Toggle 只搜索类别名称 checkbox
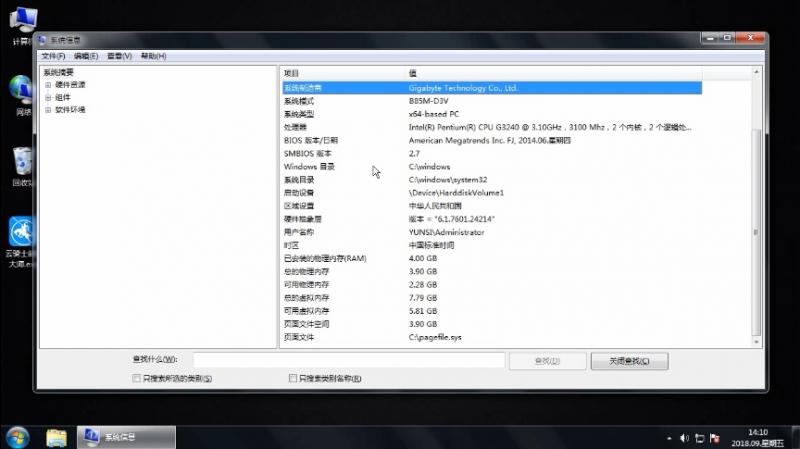The height and width of the screenshot is (449, 800). 293,378
